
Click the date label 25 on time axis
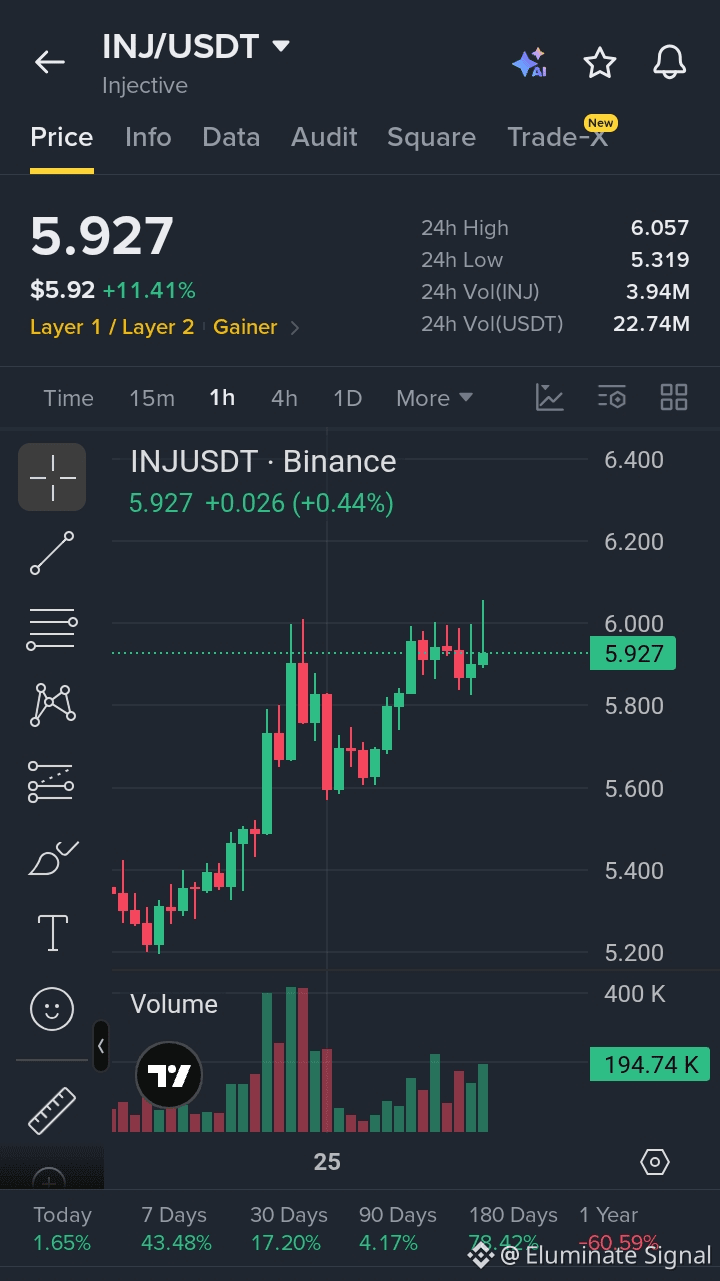click(327, 1162)
